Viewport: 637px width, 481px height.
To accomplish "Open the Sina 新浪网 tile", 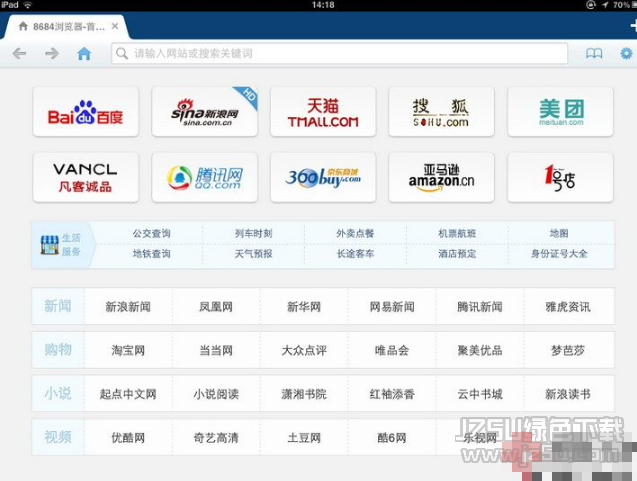I will (x=204, y=112).
